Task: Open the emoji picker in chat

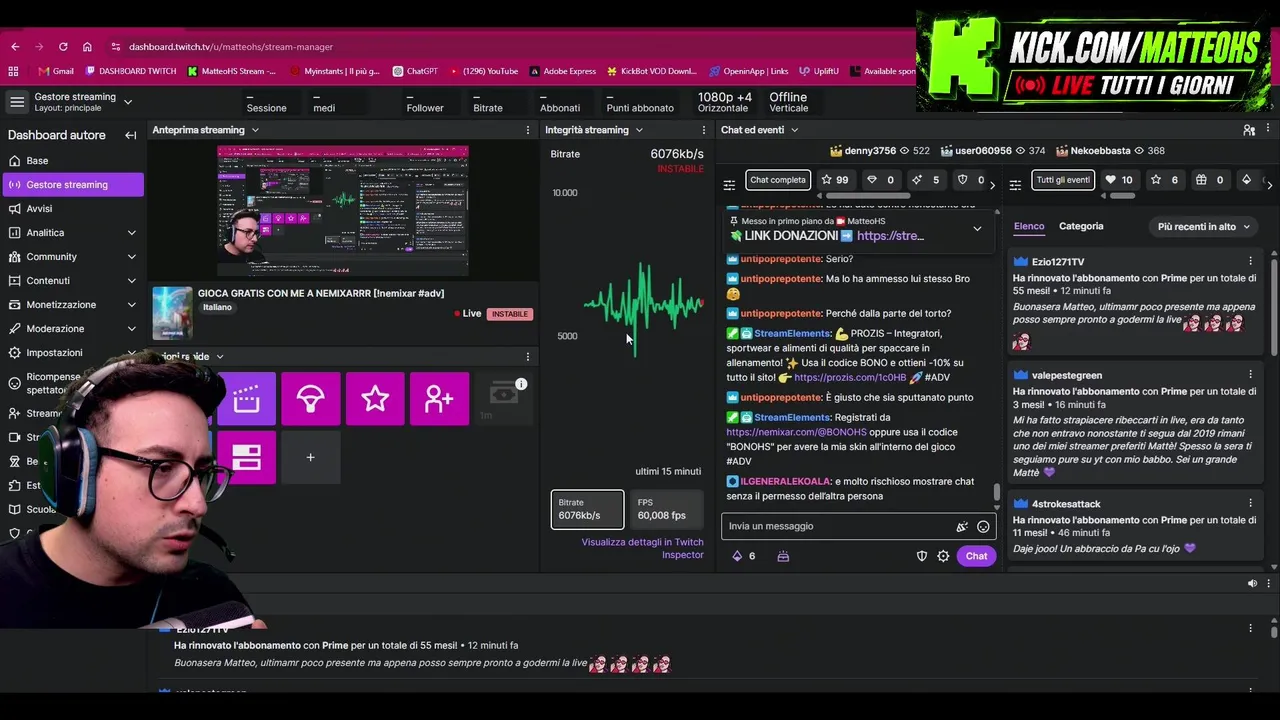Action: click(983, 526)
